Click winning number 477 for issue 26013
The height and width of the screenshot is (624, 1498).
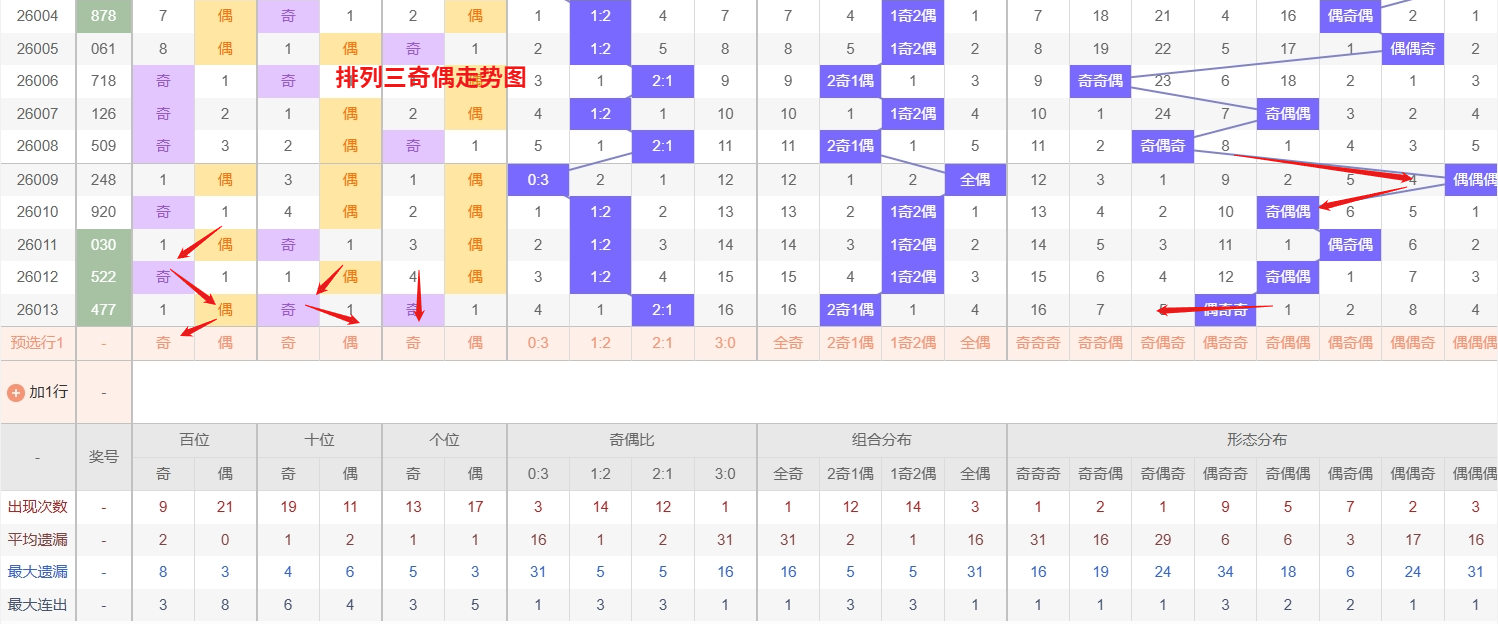point(104,310)
